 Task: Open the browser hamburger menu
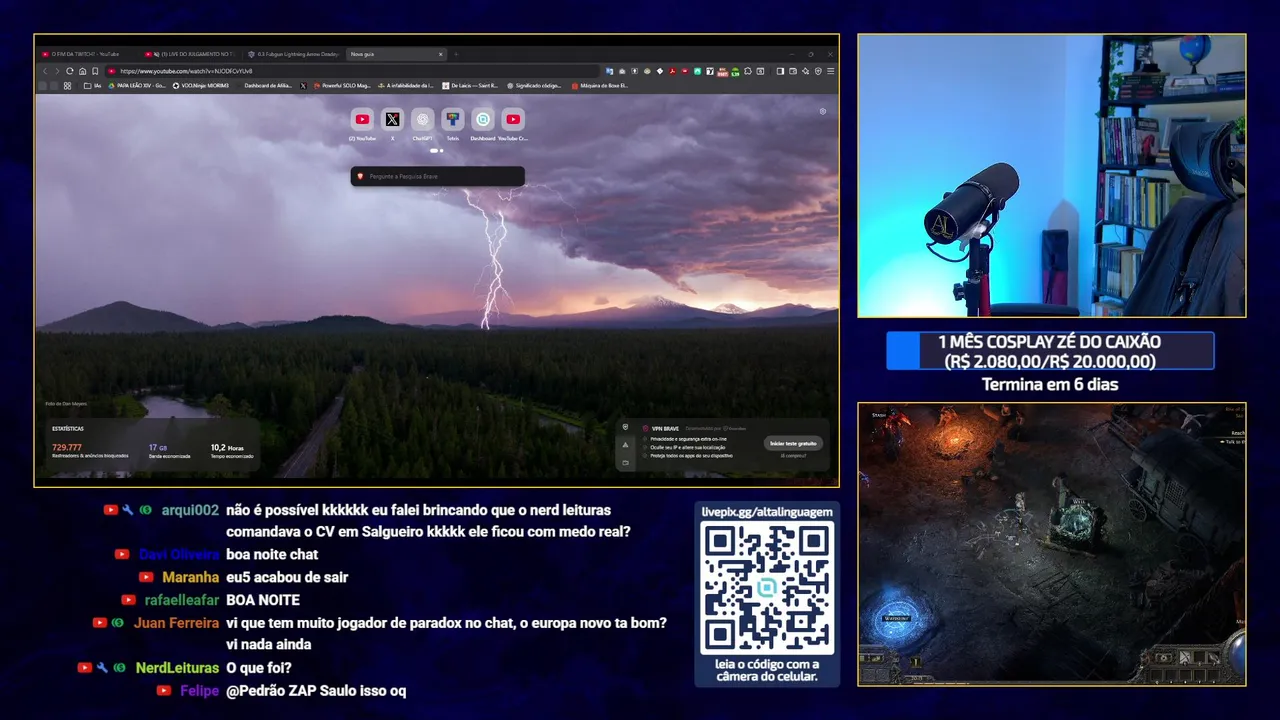click(x=831, y=71)
